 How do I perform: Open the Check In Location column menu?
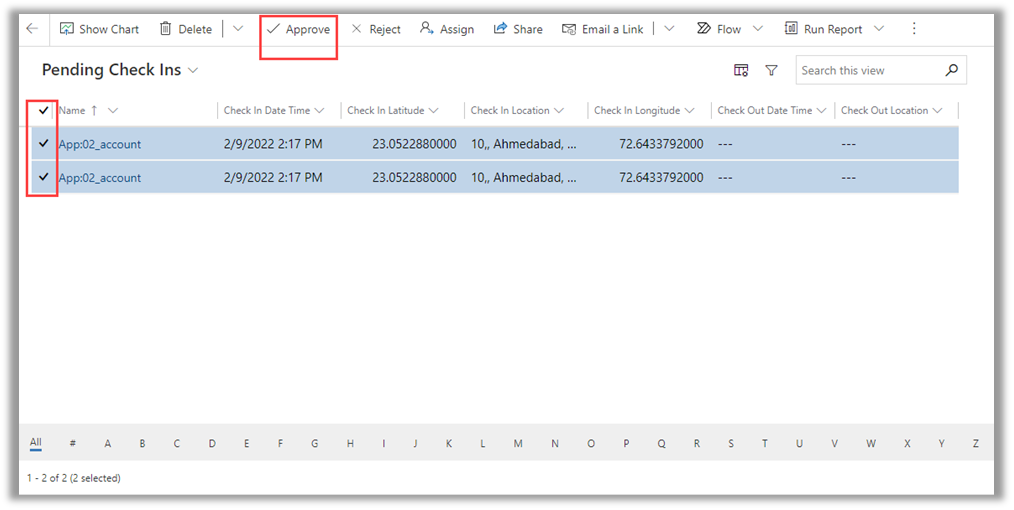coord(559,110)
